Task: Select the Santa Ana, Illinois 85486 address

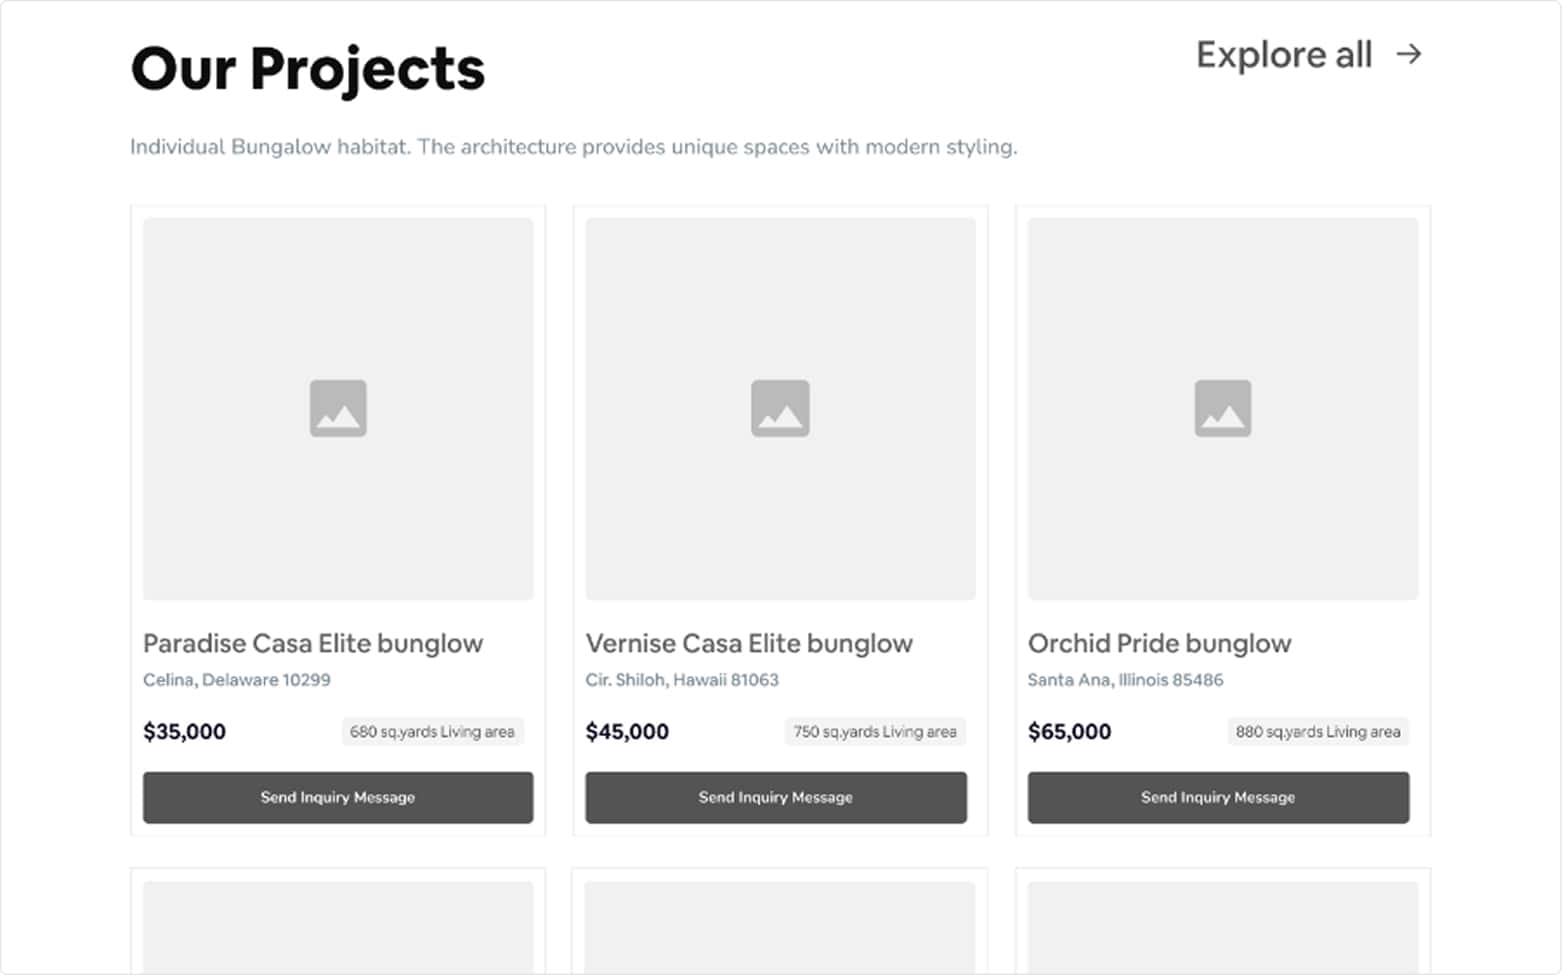Action: click(1125, 680)
